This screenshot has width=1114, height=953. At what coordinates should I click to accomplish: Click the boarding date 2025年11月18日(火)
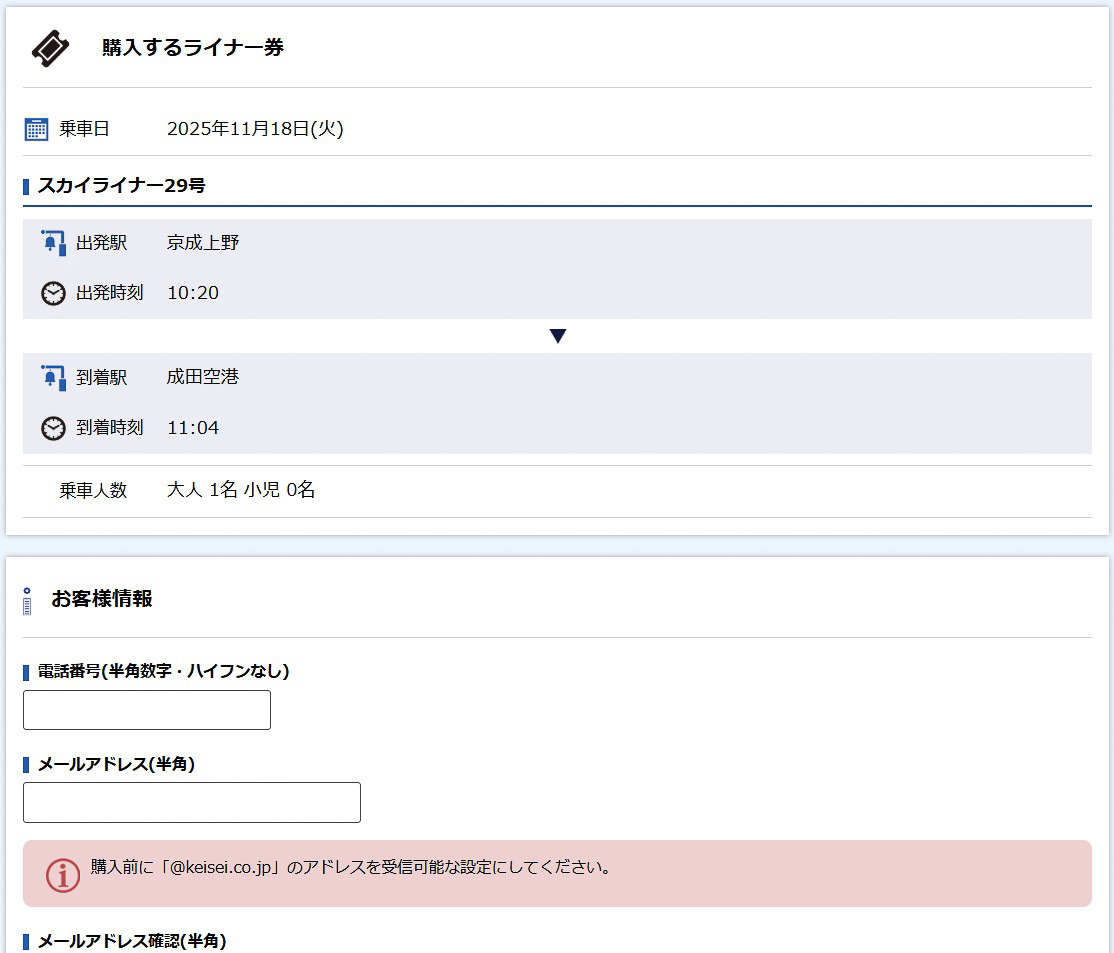pyautogui.click(x=256, y=128)
